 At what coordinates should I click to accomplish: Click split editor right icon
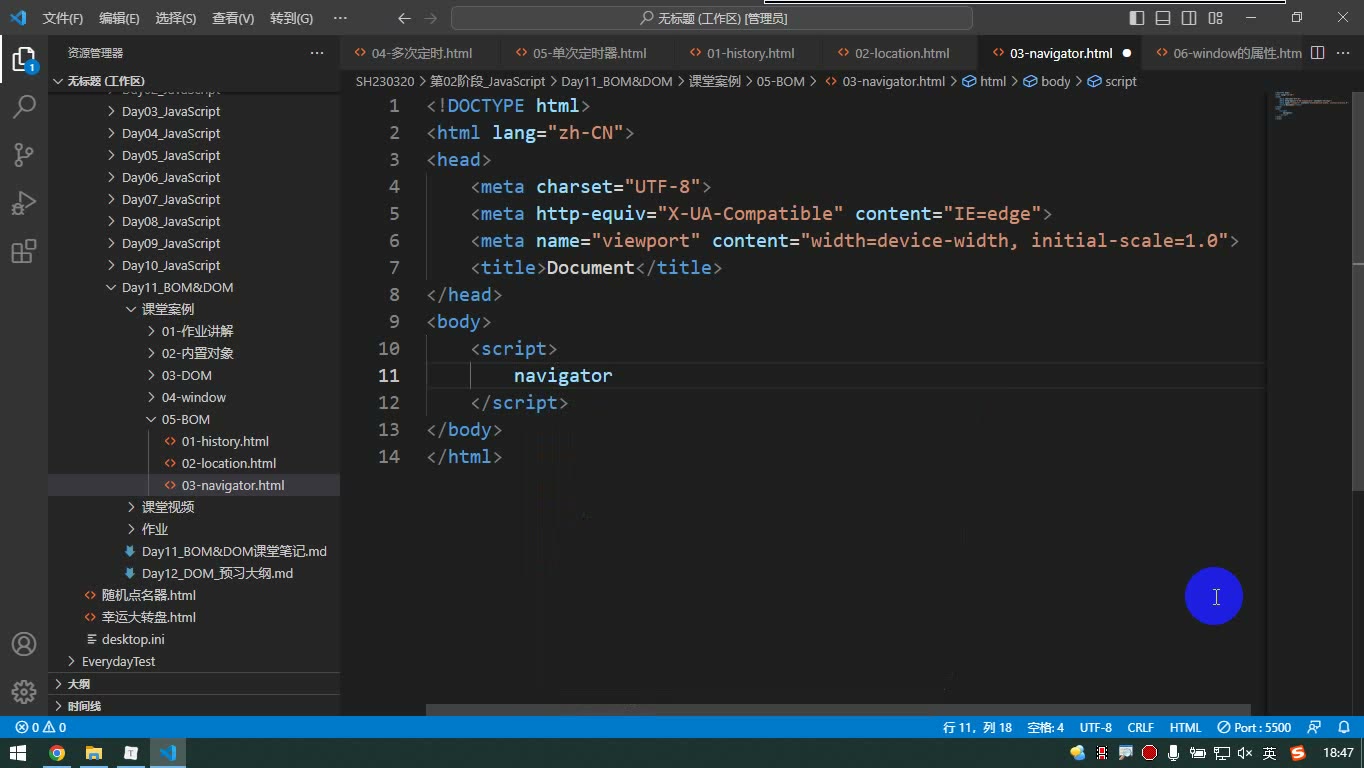(1318, 53)
